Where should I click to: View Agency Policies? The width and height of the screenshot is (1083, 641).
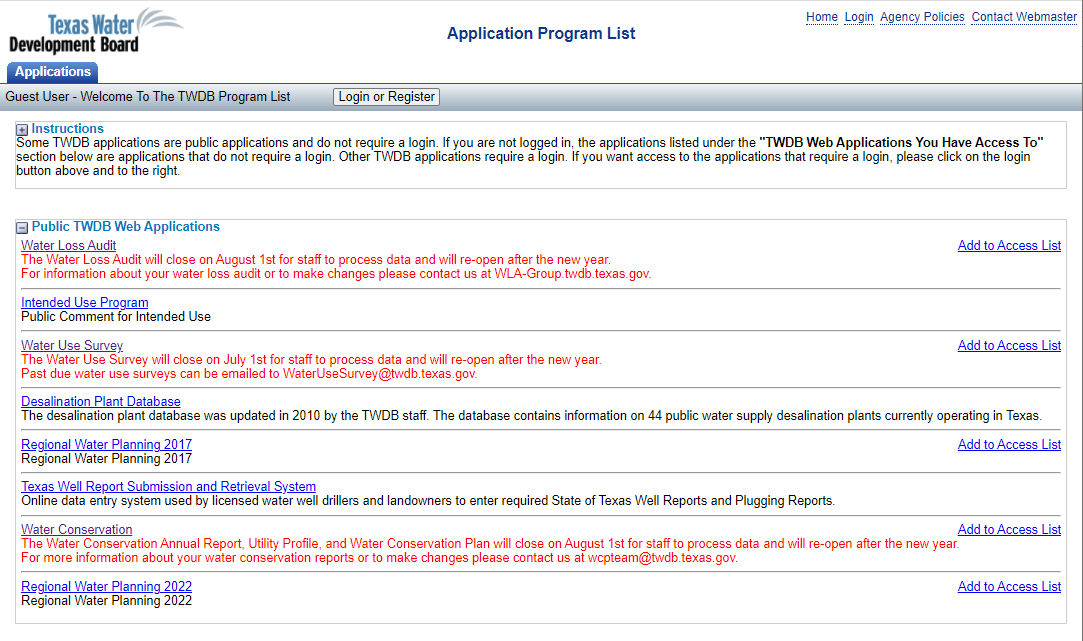922,17
